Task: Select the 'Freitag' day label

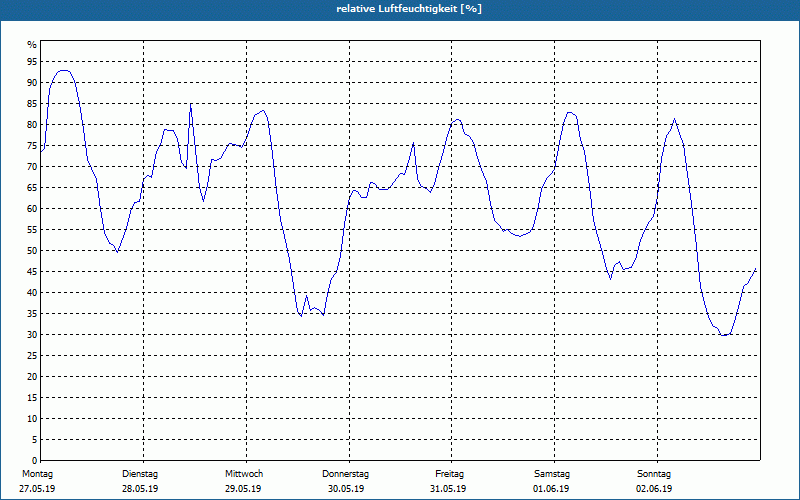Action: 449,474
